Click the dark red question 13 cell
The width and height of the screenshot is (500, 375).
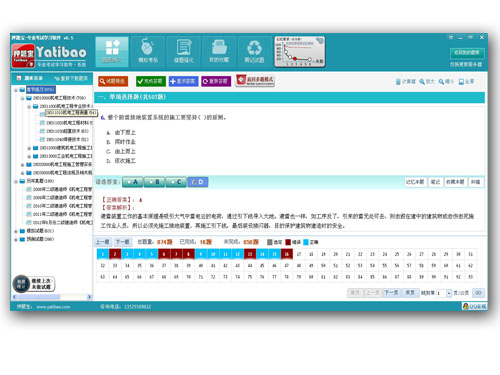[x=250, y=254]
